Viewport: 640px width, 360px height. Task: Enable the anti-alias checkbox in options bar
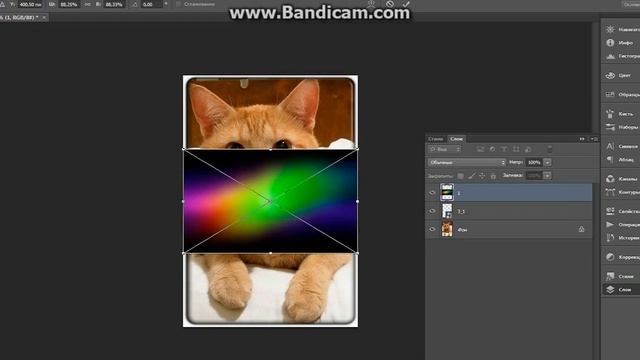pos(178,4)
